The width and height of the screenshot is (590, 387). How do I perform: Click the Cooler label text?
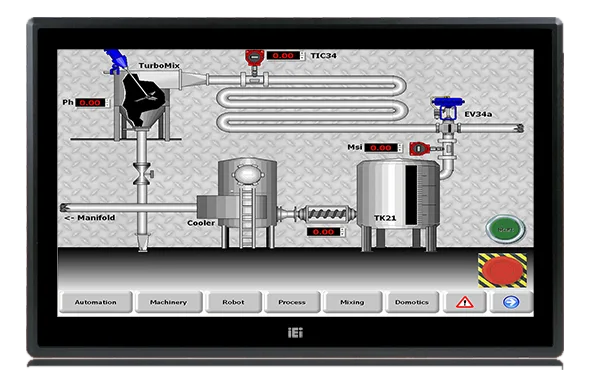(x=201, y=223)
